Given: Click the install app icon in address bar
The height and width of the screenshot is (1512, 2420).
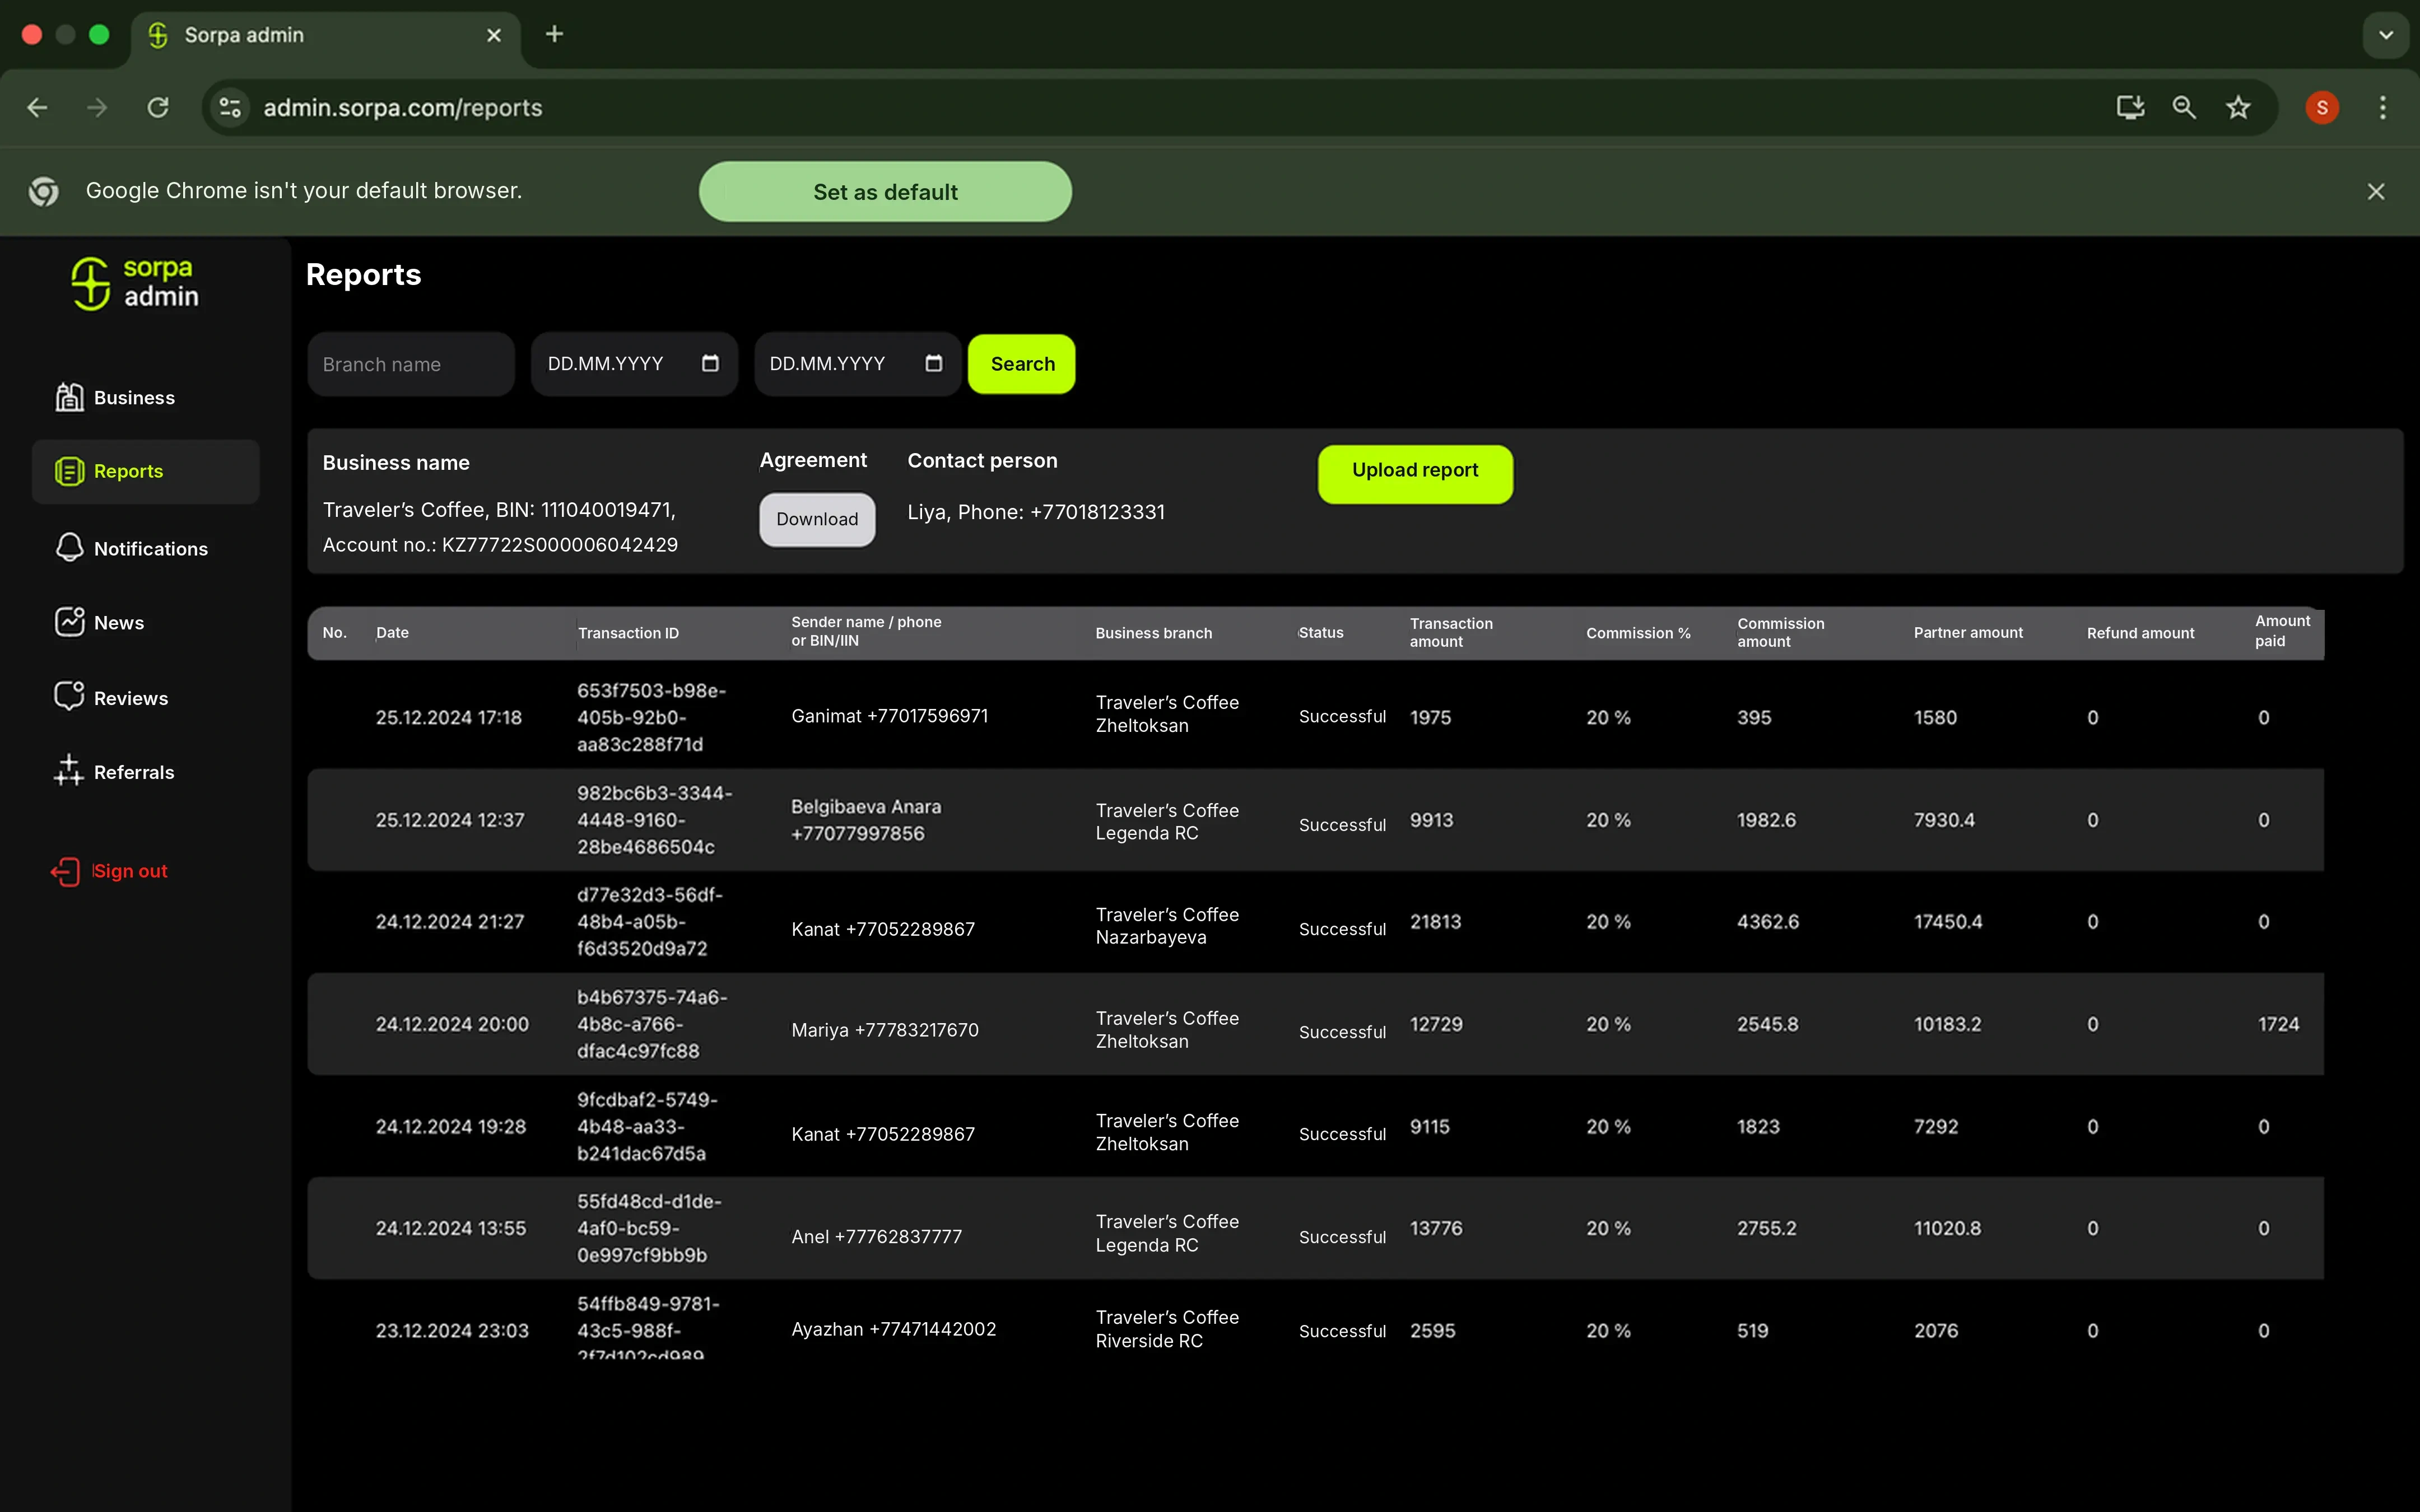Looking at the screenshot, I should point(2130,107).
